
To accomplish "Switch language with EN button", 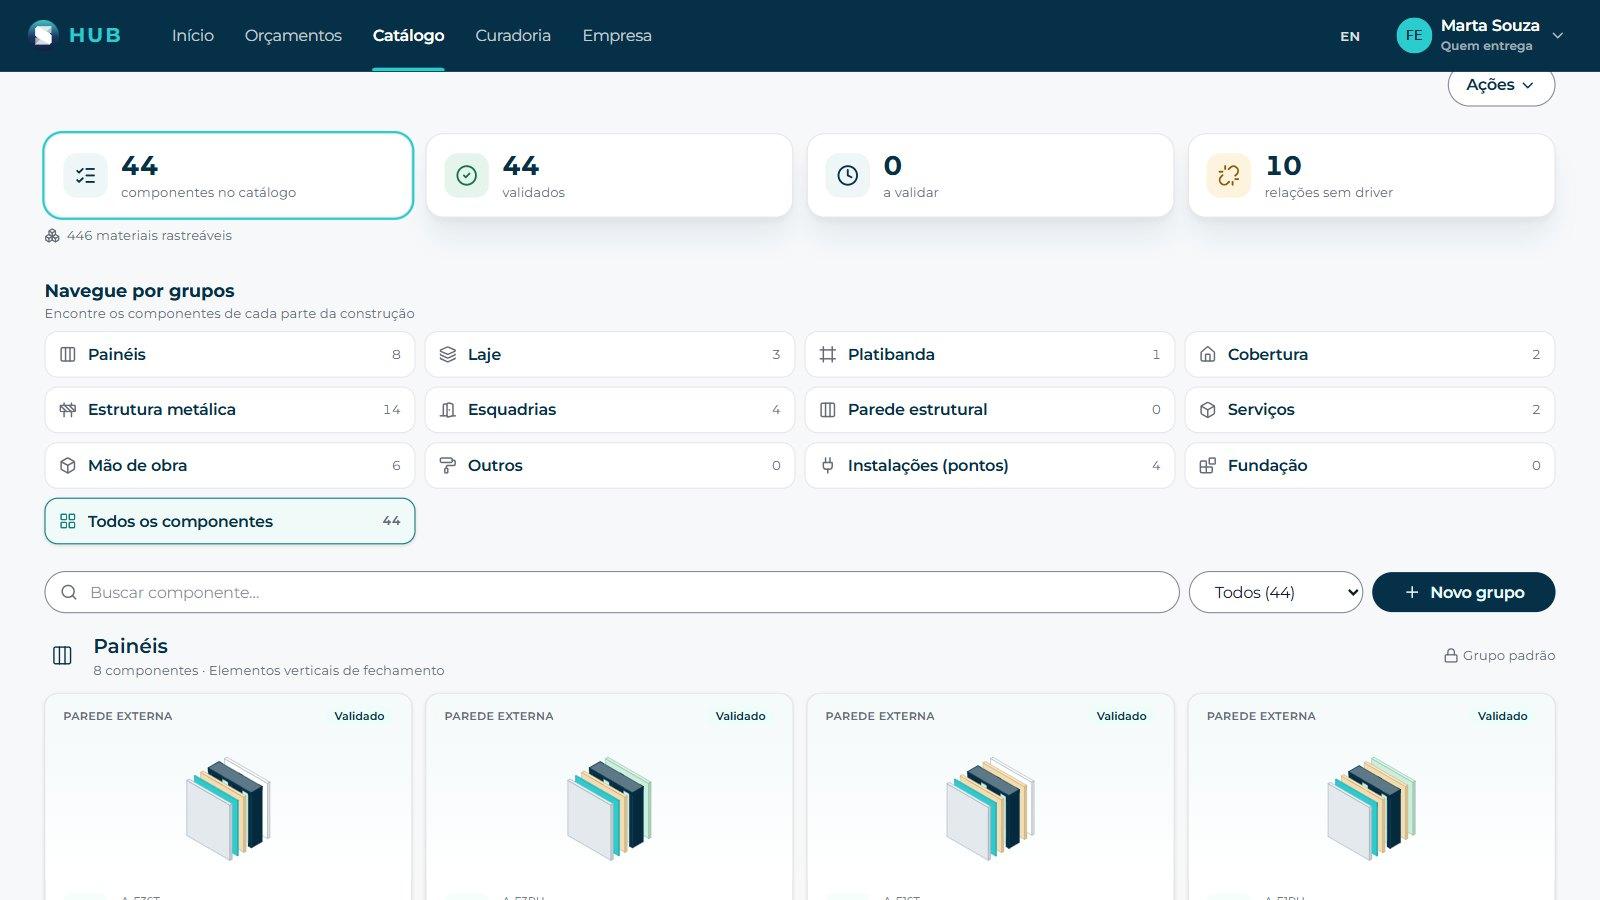I will pos(1350,36).
